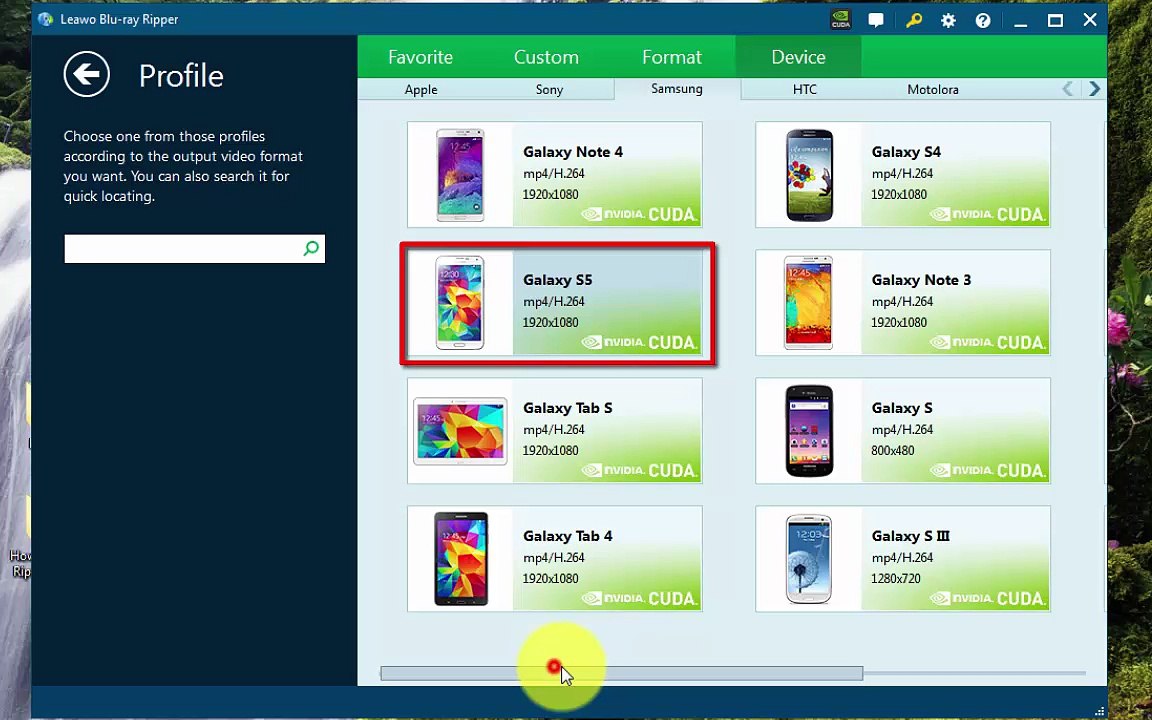This screenshot has height=720, width=1152.
Task: Show previous device brands with left arrow
Action: 1068,89
